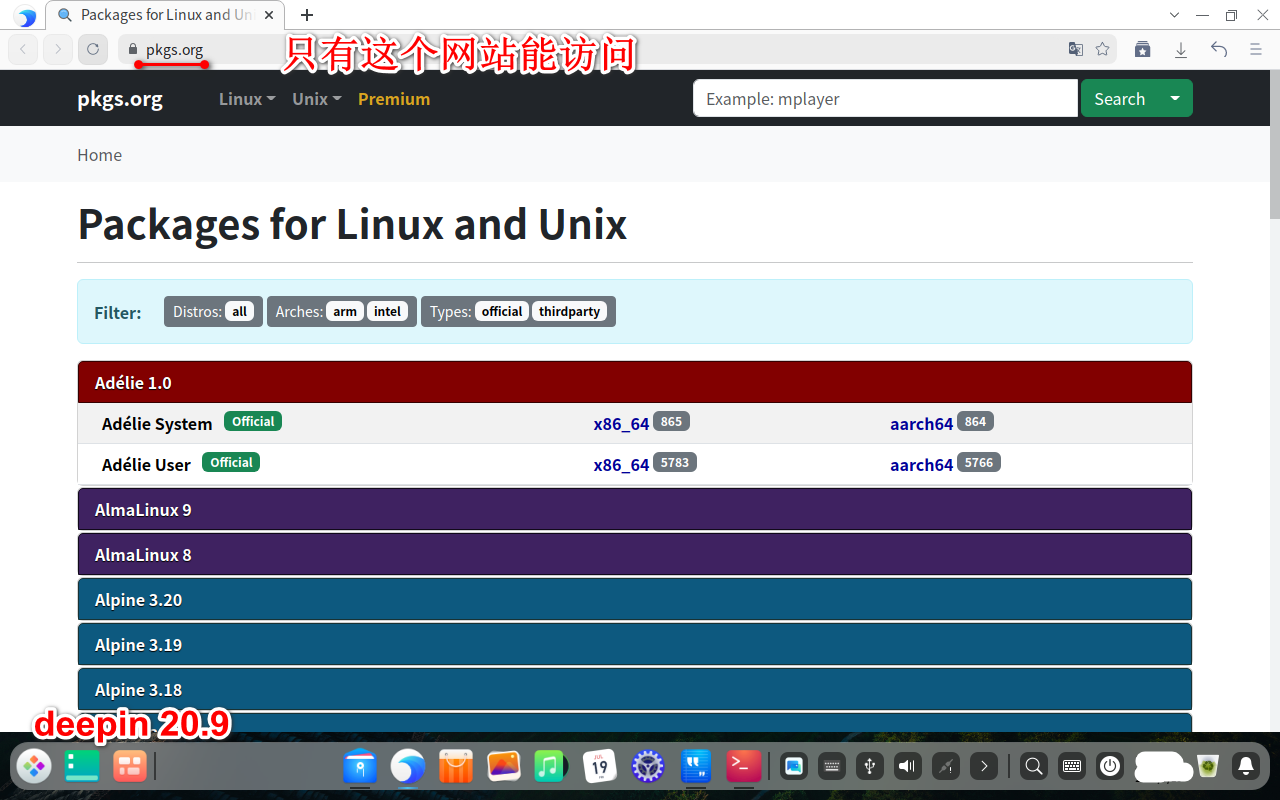Image resolution: width=1280 pixels, height=800 pixels.
Task: Toggle the intel architecture filter
Action: [388, 311]
